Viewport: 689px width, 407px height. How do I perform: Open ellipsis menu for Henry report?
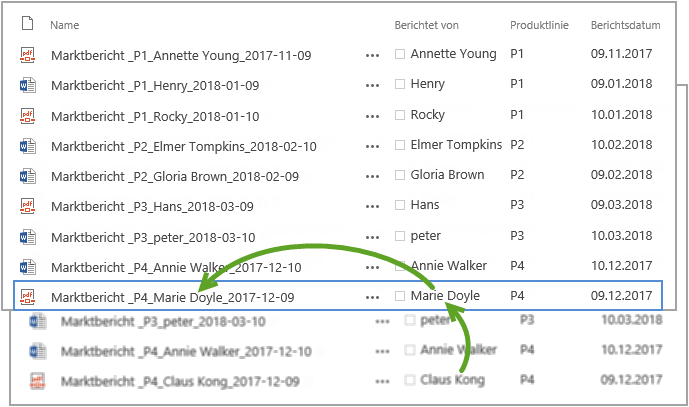pos(372,86)
